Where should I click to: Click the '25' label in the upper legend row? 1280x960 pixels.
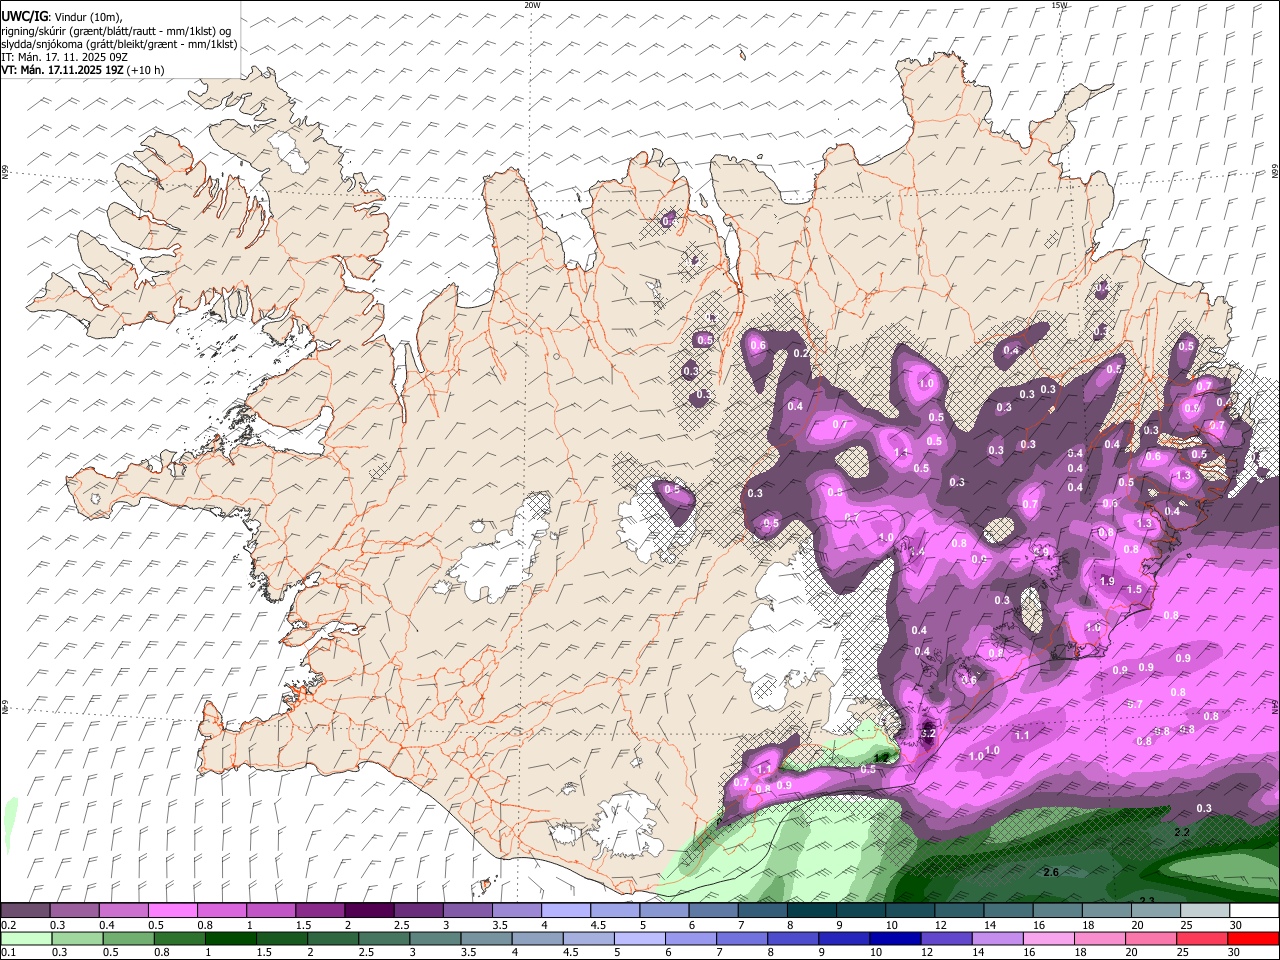click(x=1186, y=925)
